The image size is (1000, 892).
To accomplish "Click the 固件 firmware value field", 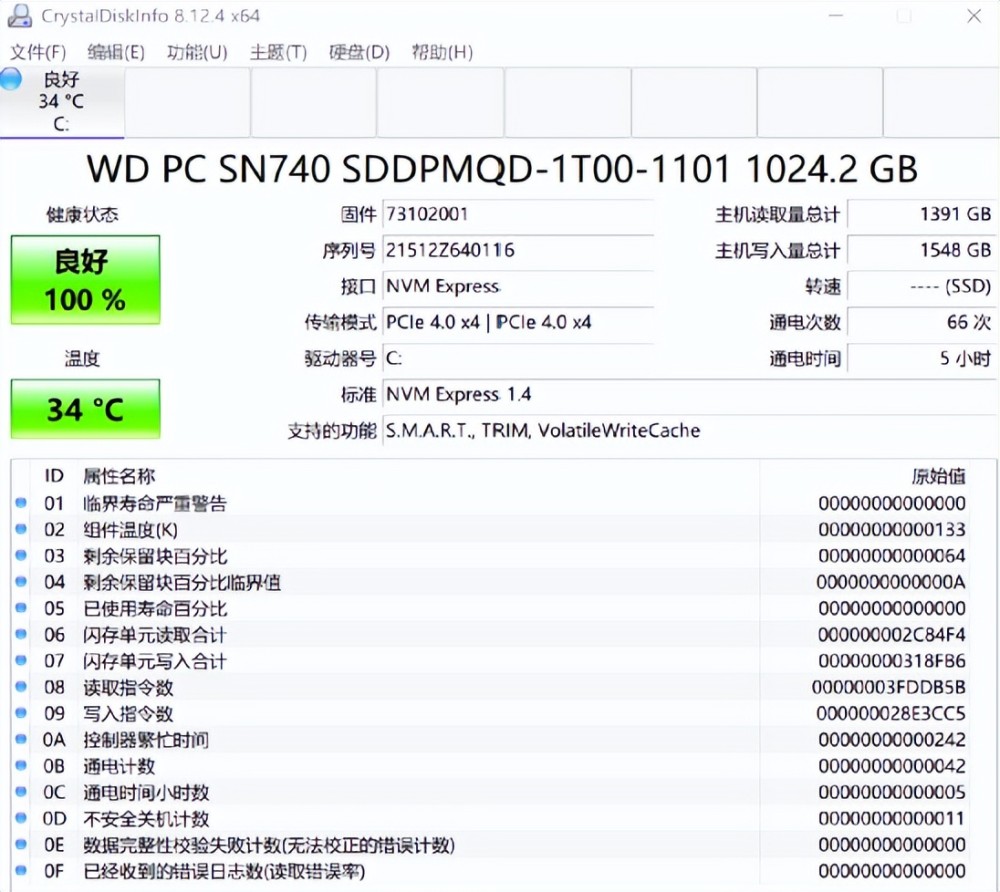I will (x=518, y=214).
